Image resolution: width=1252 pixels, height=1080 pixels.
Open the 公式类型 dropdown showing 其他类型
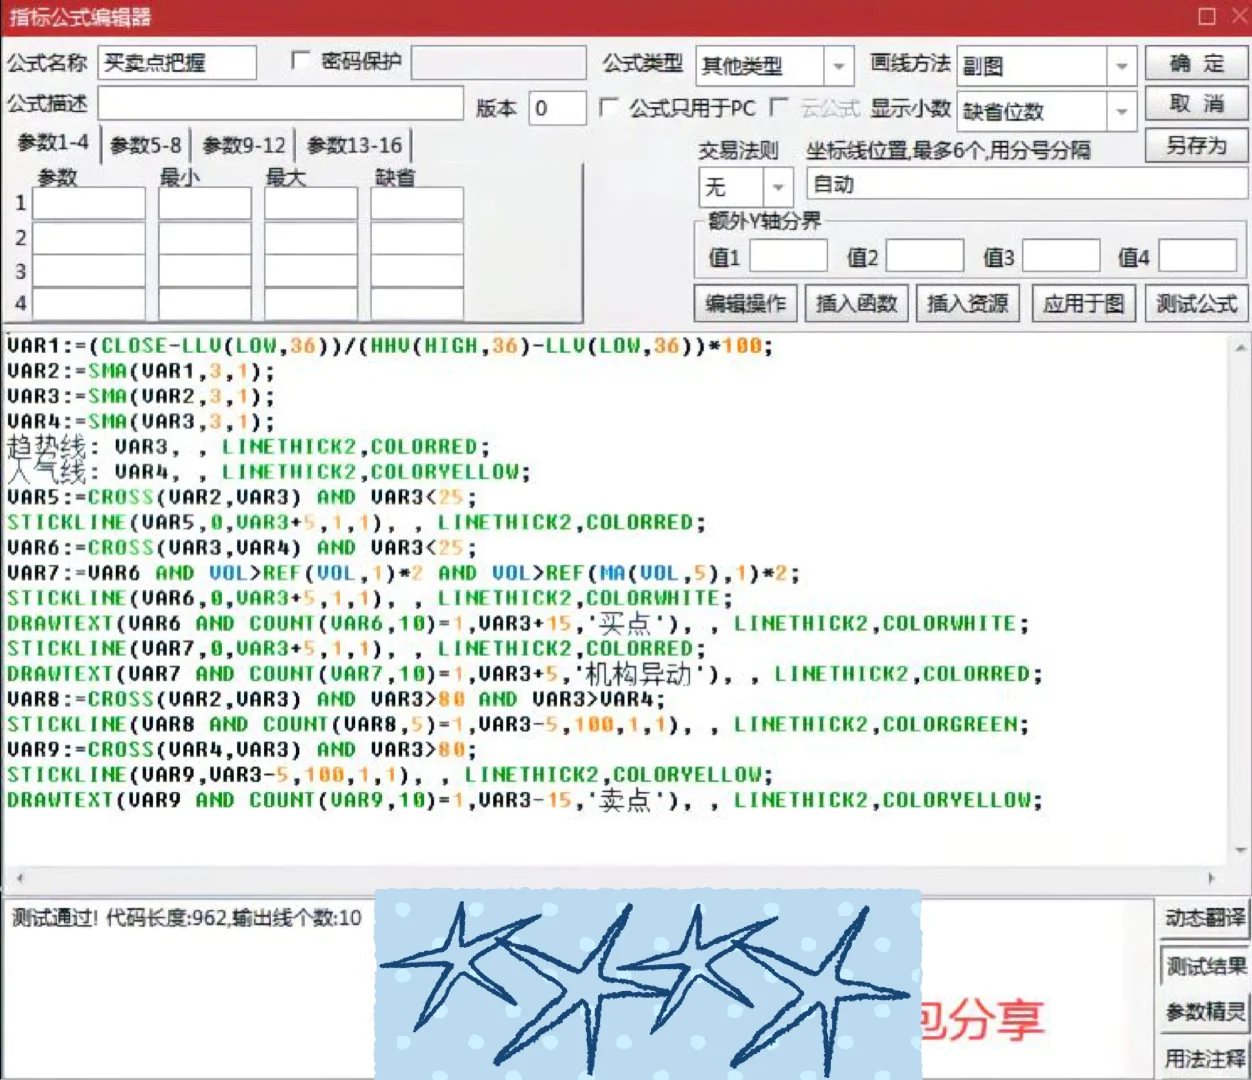(840, 66)
